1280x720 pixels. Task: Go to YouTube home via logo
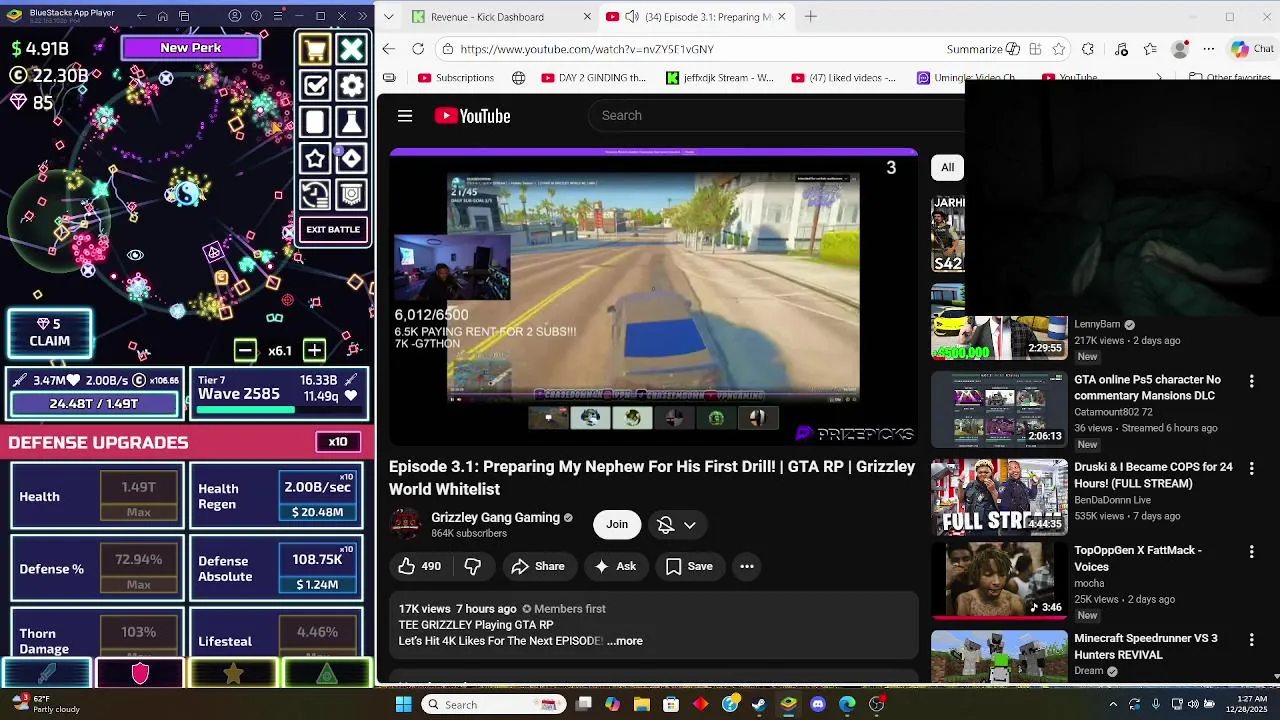472,116
